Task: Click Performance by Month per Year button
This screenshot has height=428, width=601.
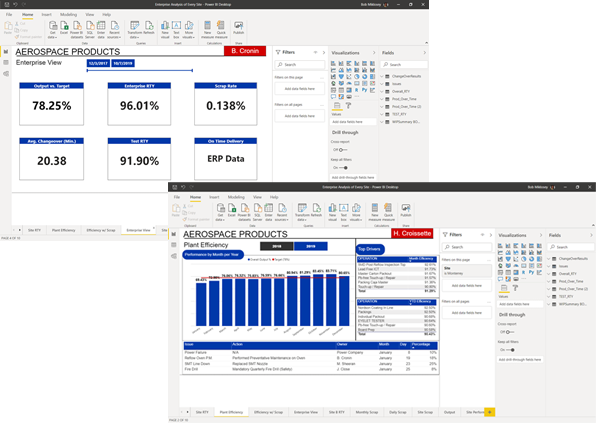Action: pyautogui.click(x=212, y=254)
